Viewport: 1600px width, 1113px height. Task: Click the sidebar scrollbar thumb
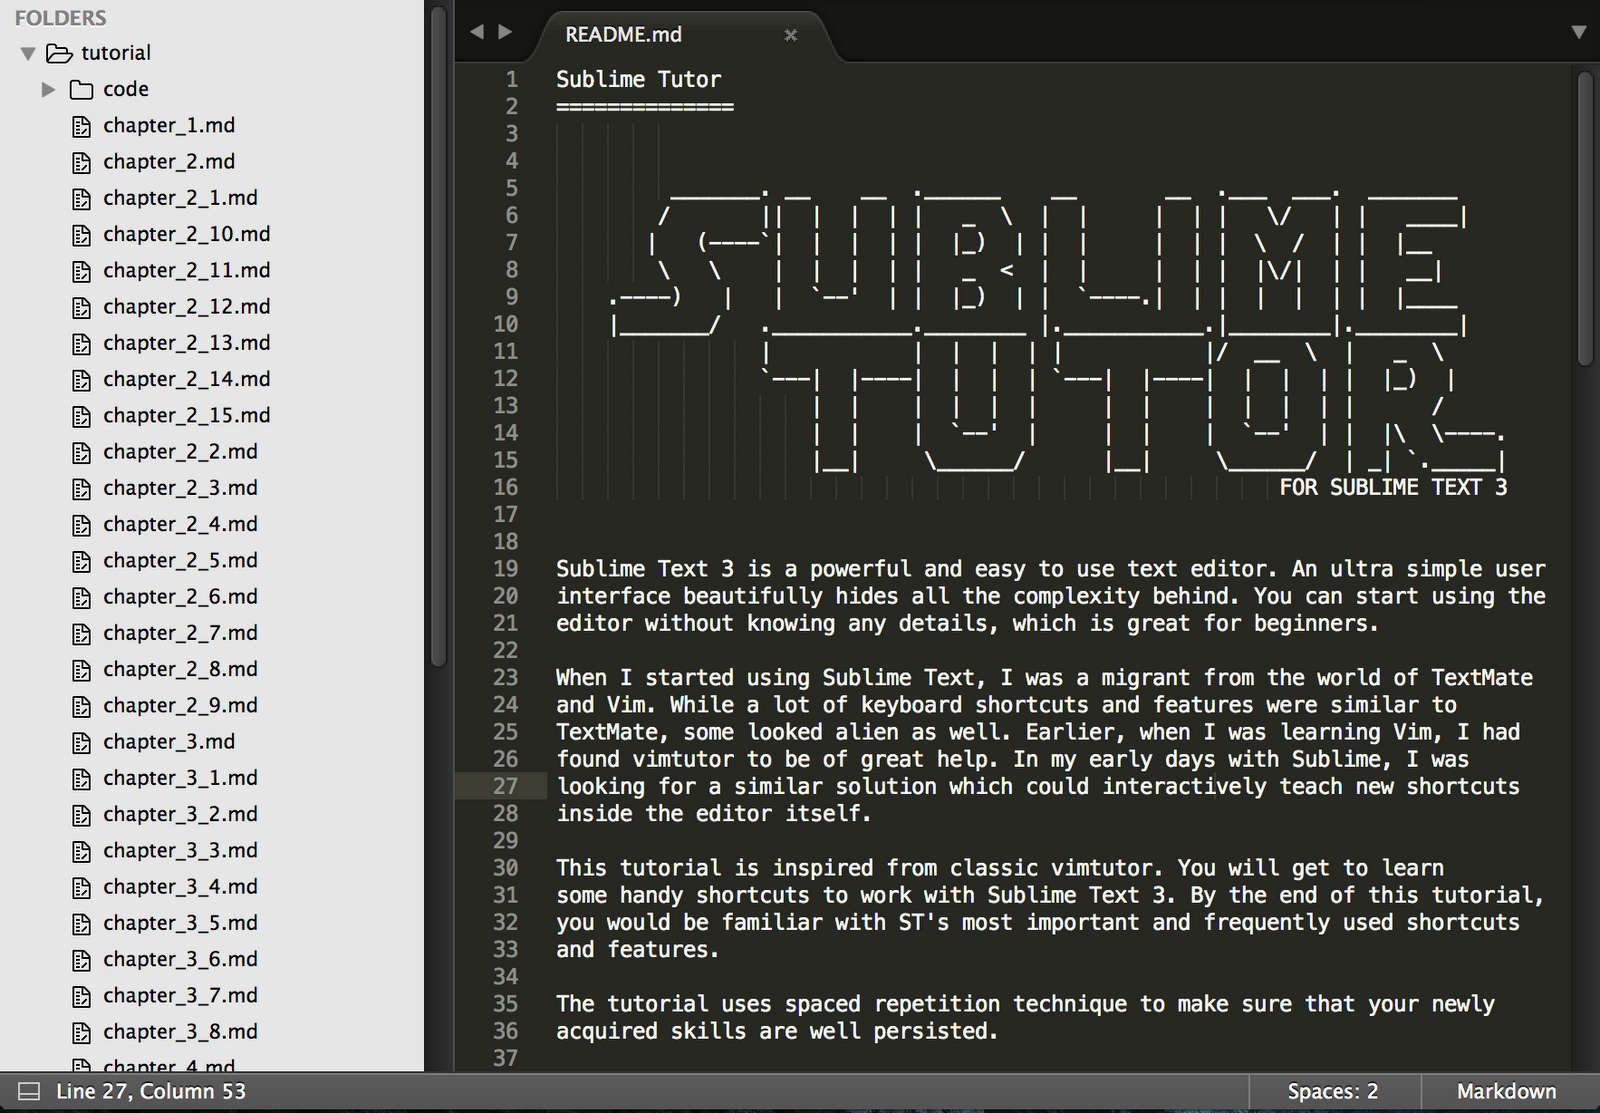[x=437, y=340]
